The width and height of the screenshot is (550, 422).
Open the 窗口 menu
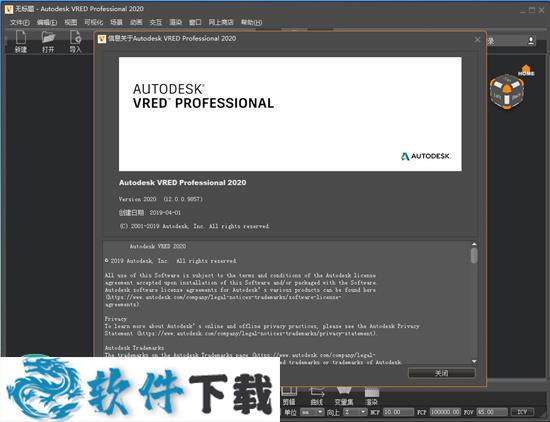click(x=195, y=22)
